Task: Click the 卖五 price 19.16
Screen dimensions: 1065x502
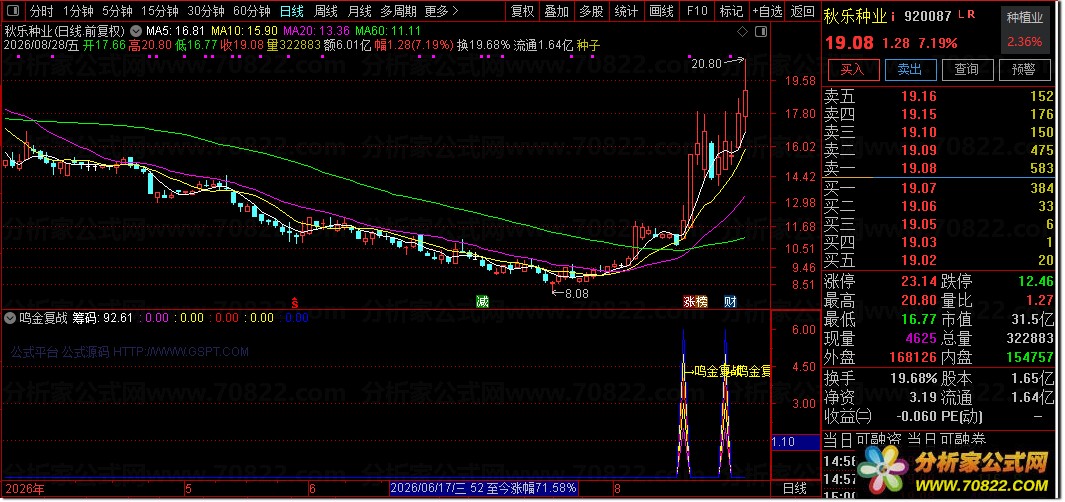Action: pyautogui.click(x=919, y=96)
